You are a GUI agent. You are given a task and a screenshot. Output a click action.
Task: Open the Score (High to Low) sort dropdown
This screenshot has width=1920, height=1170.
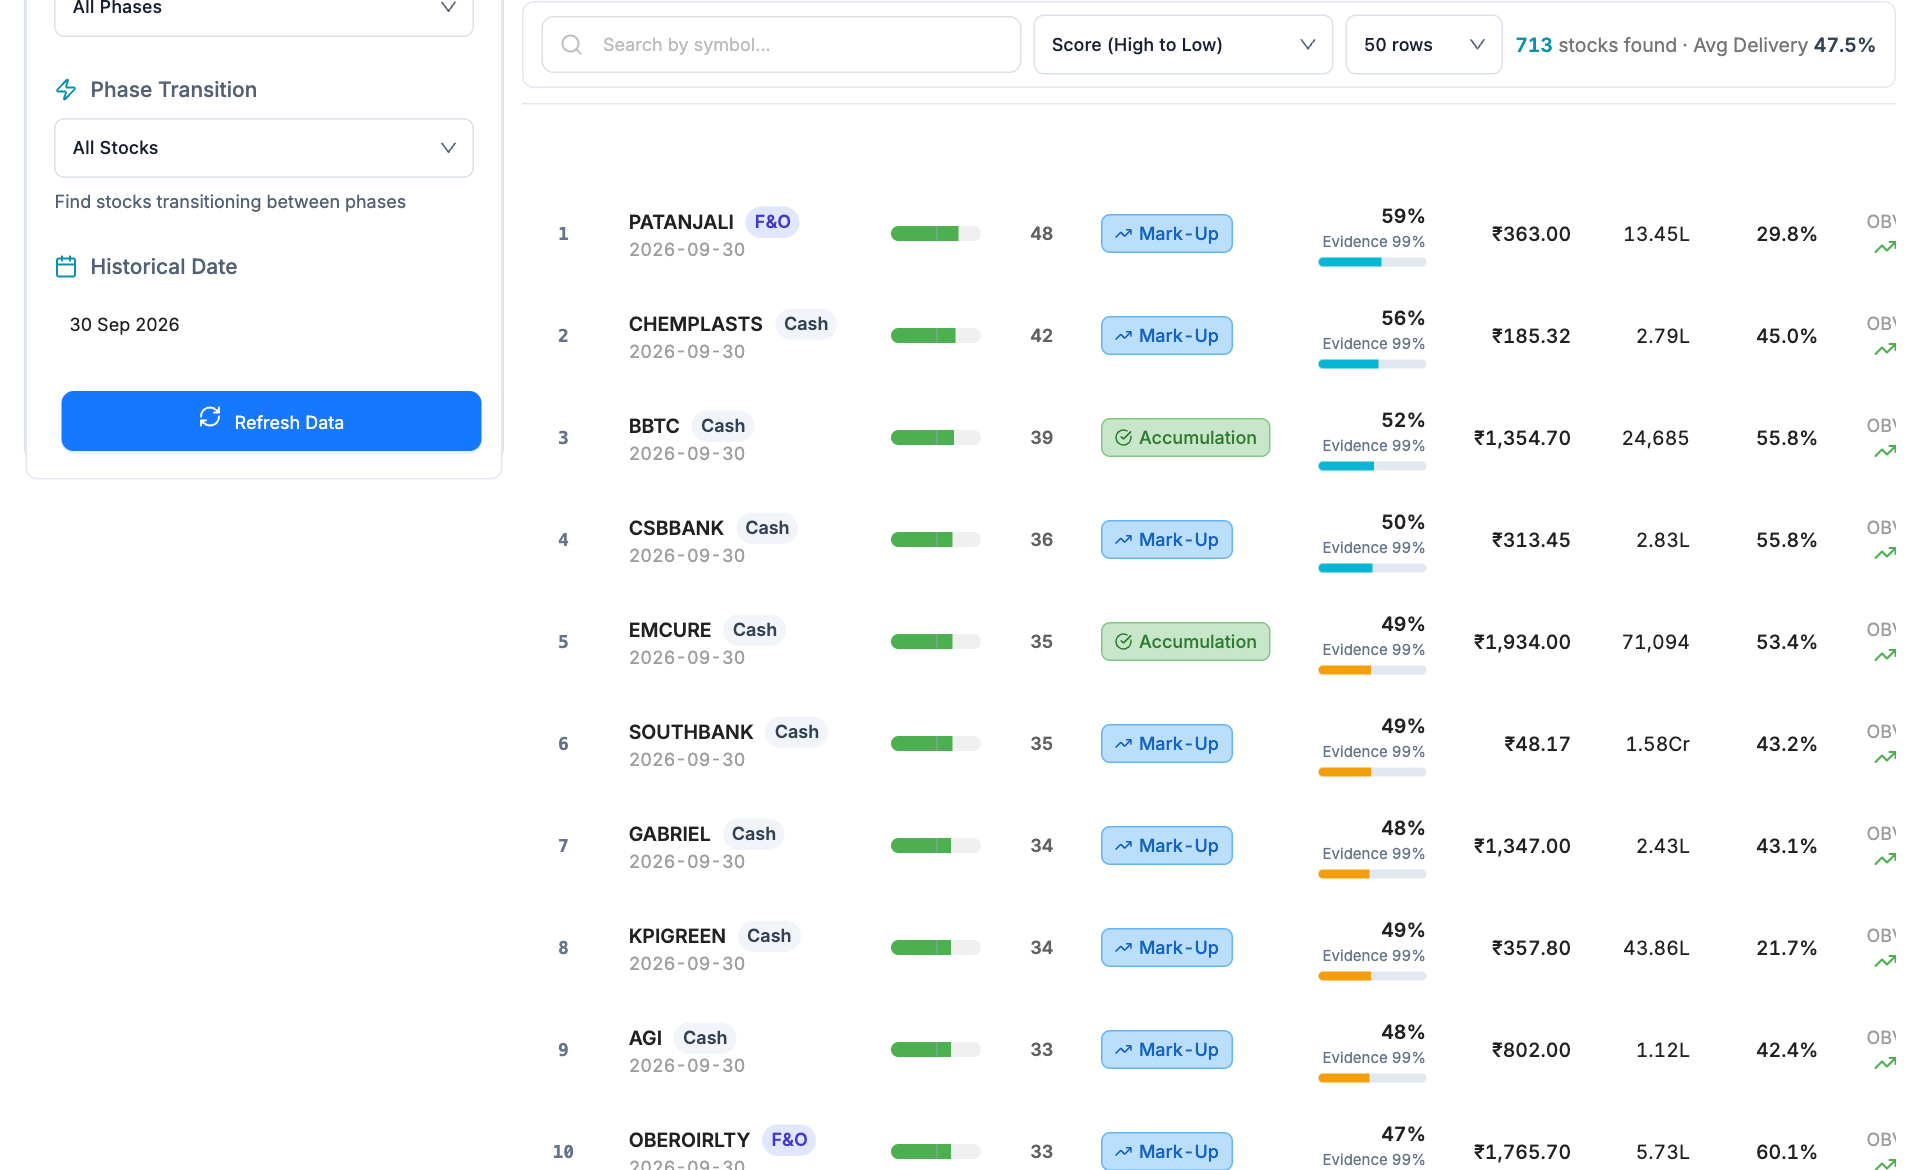(x=1183, y=45)
